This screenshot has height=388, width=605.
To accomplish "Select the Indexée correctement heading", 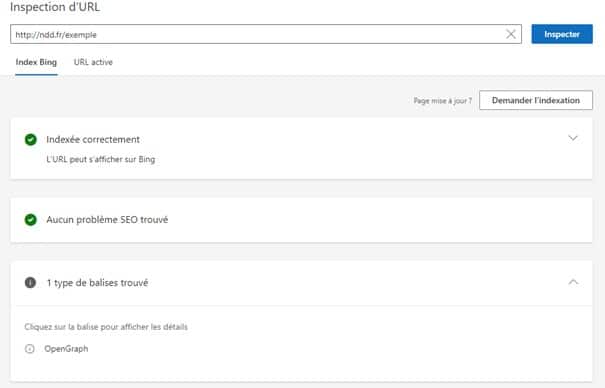I will [x=93, y=139].
